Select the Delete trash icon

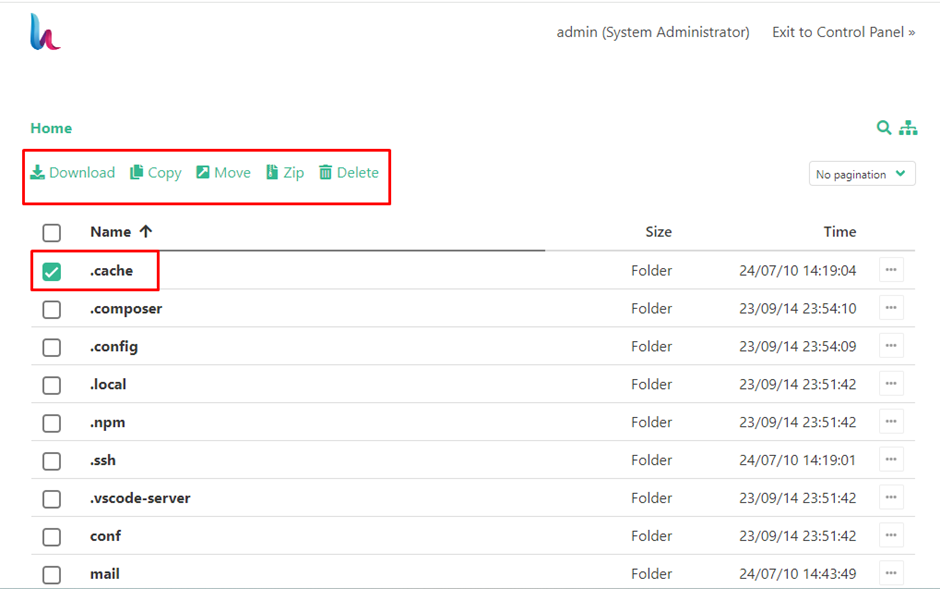326,172
